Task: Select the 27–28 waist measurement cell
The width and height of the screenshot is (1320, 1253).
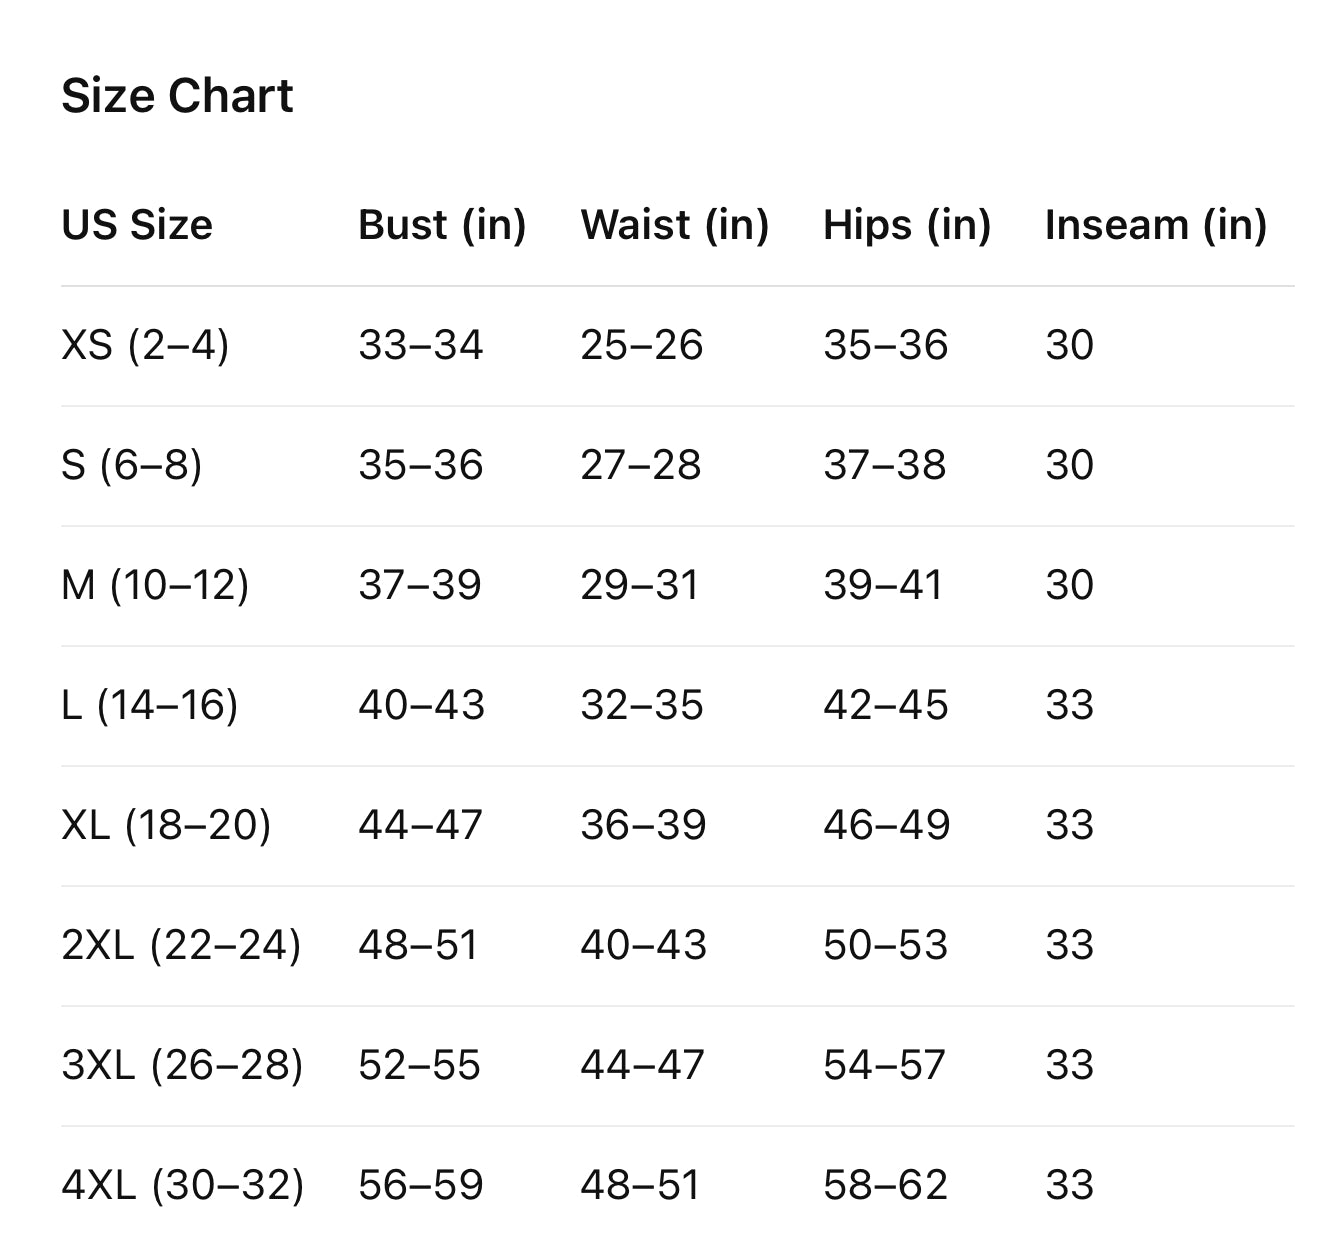Action: pyautogui.click(x=641, y=465)
